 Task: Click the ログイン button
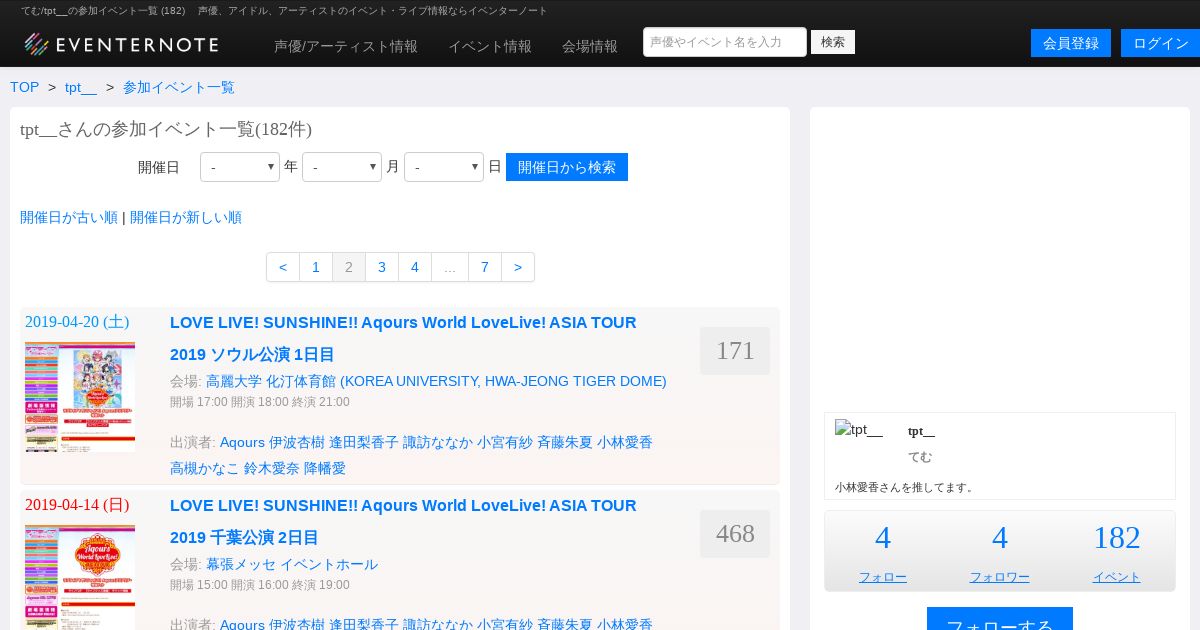[1160, 43]
